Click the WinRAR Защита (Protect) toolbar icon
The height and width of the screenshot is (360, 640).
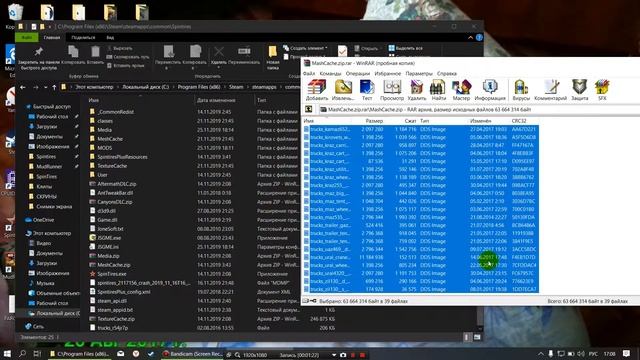pyautogui.click(x=579, y=90)
